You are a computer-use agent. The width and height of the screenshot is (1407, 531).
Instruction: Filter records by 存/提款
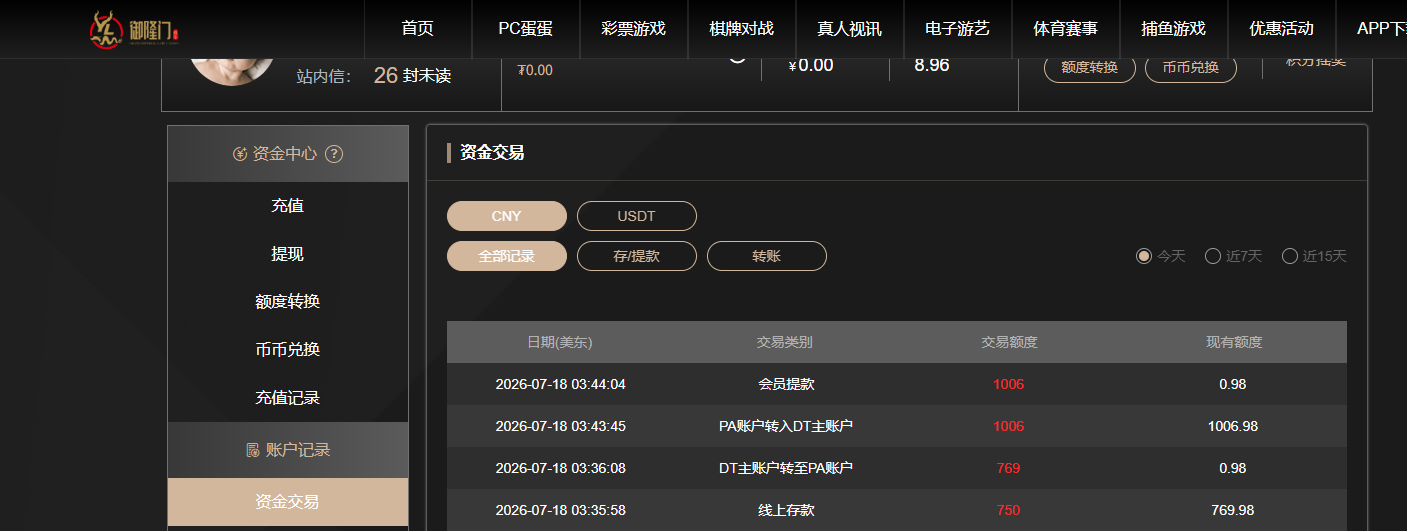tap(637, 256)
